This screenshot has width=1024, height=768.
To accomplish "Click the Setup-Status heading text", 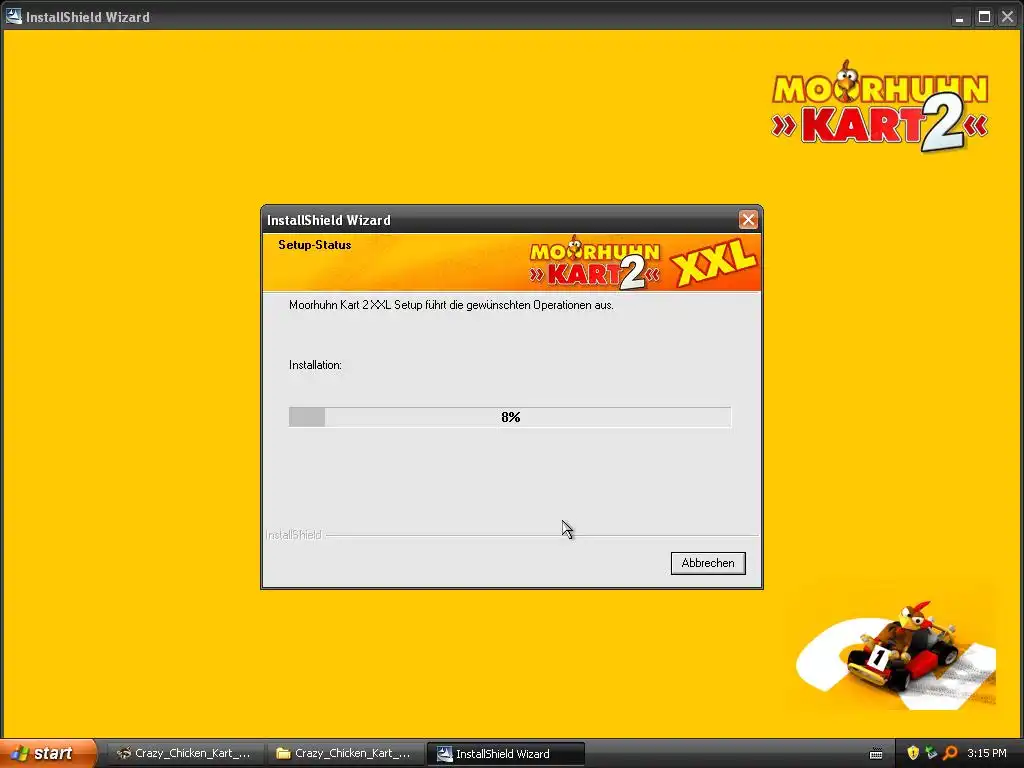I will tap(314, 245).
